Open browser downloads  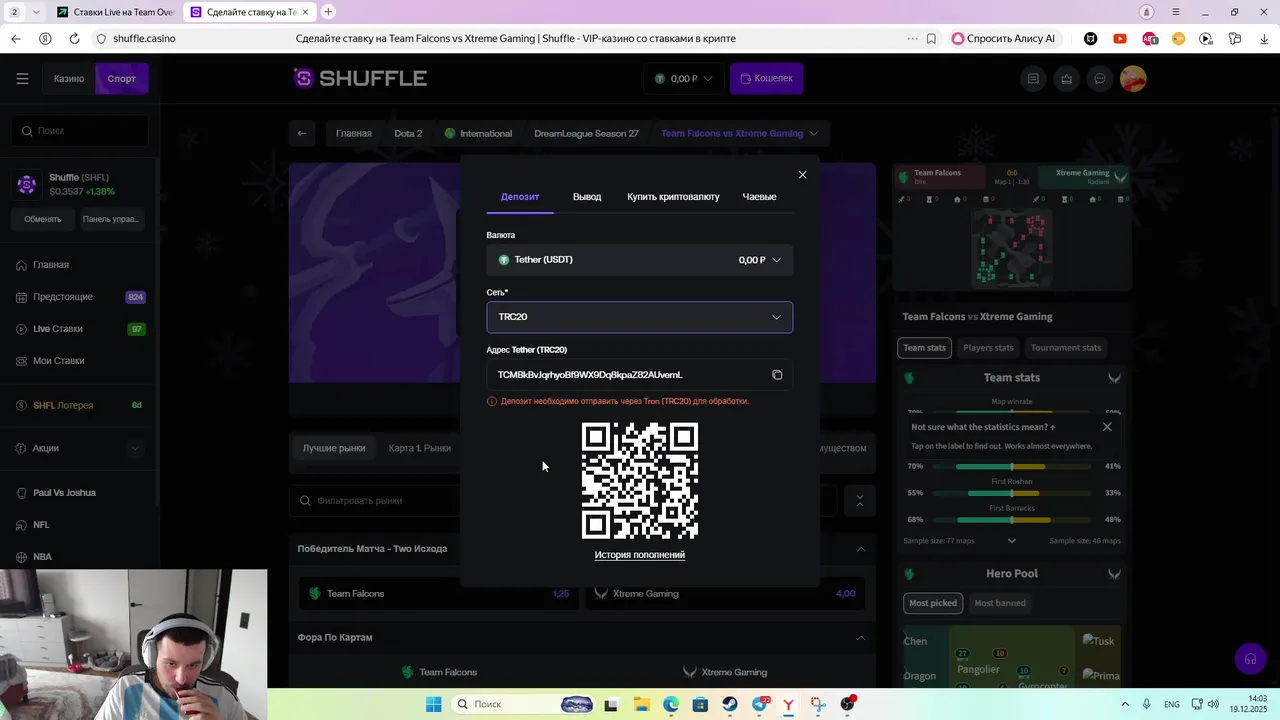pyautogui.click(x=1264, y=39)
